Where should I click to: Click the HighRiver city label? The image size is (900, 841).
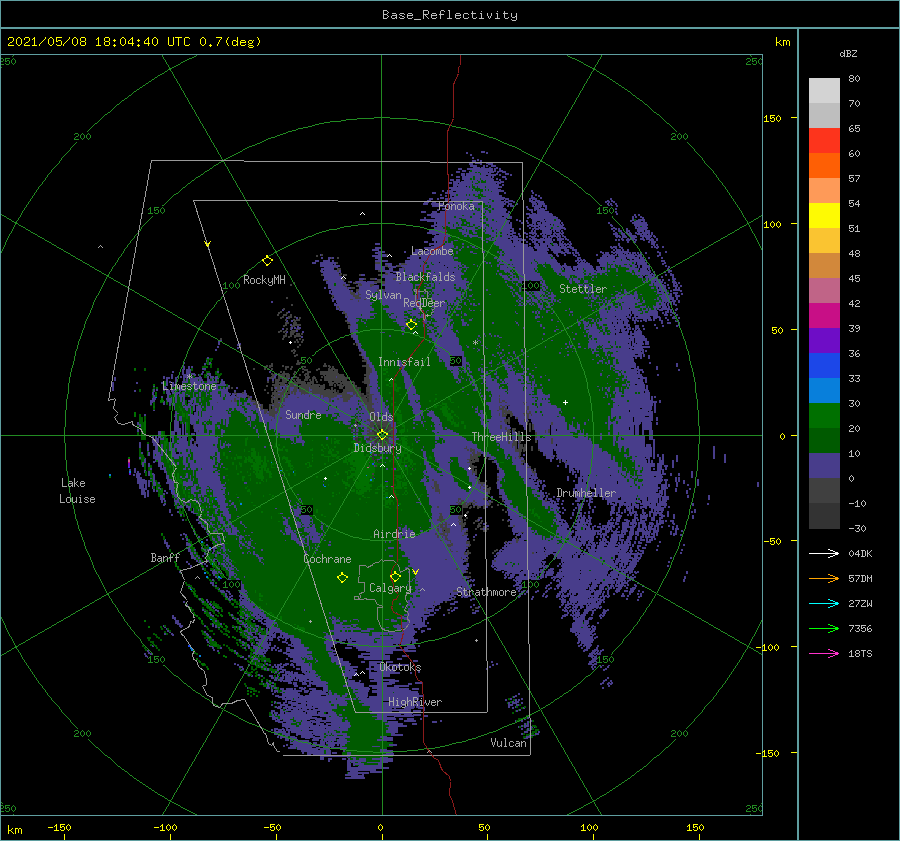[x=415, y=702]
